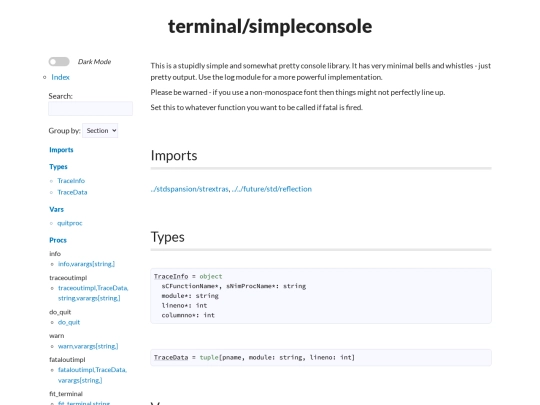Screen dimensions: 540x405
Task: Click the 'Dark Mode' label text
Action: point(94,62)
